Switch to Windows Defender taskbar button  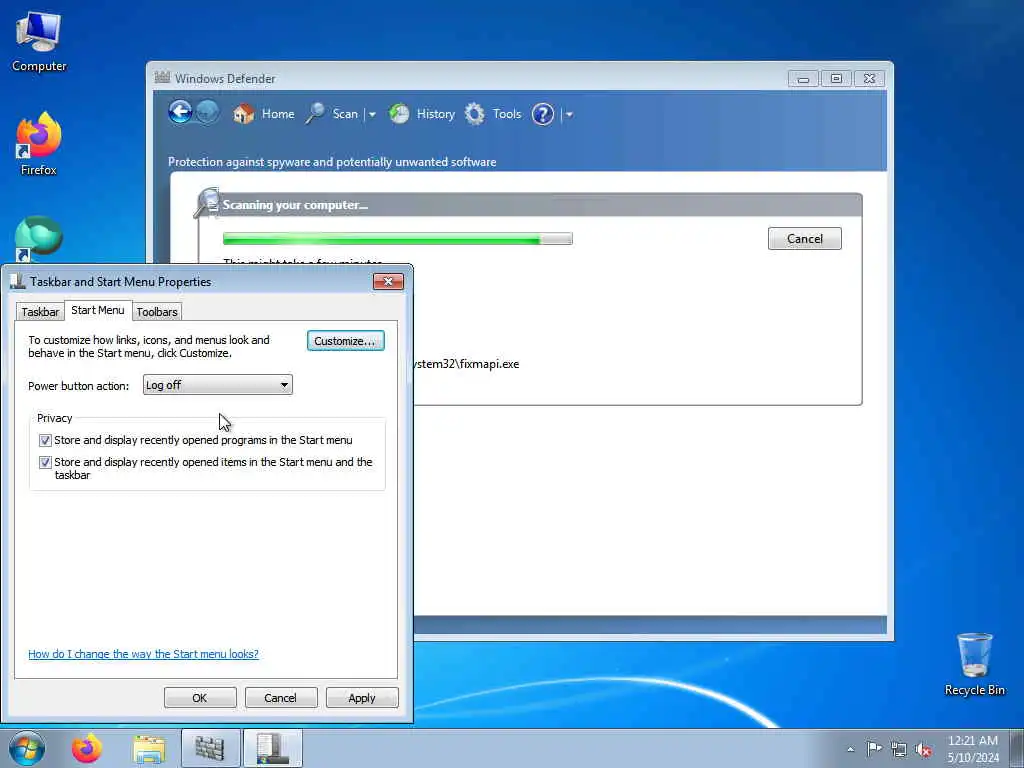coord(210,748)
